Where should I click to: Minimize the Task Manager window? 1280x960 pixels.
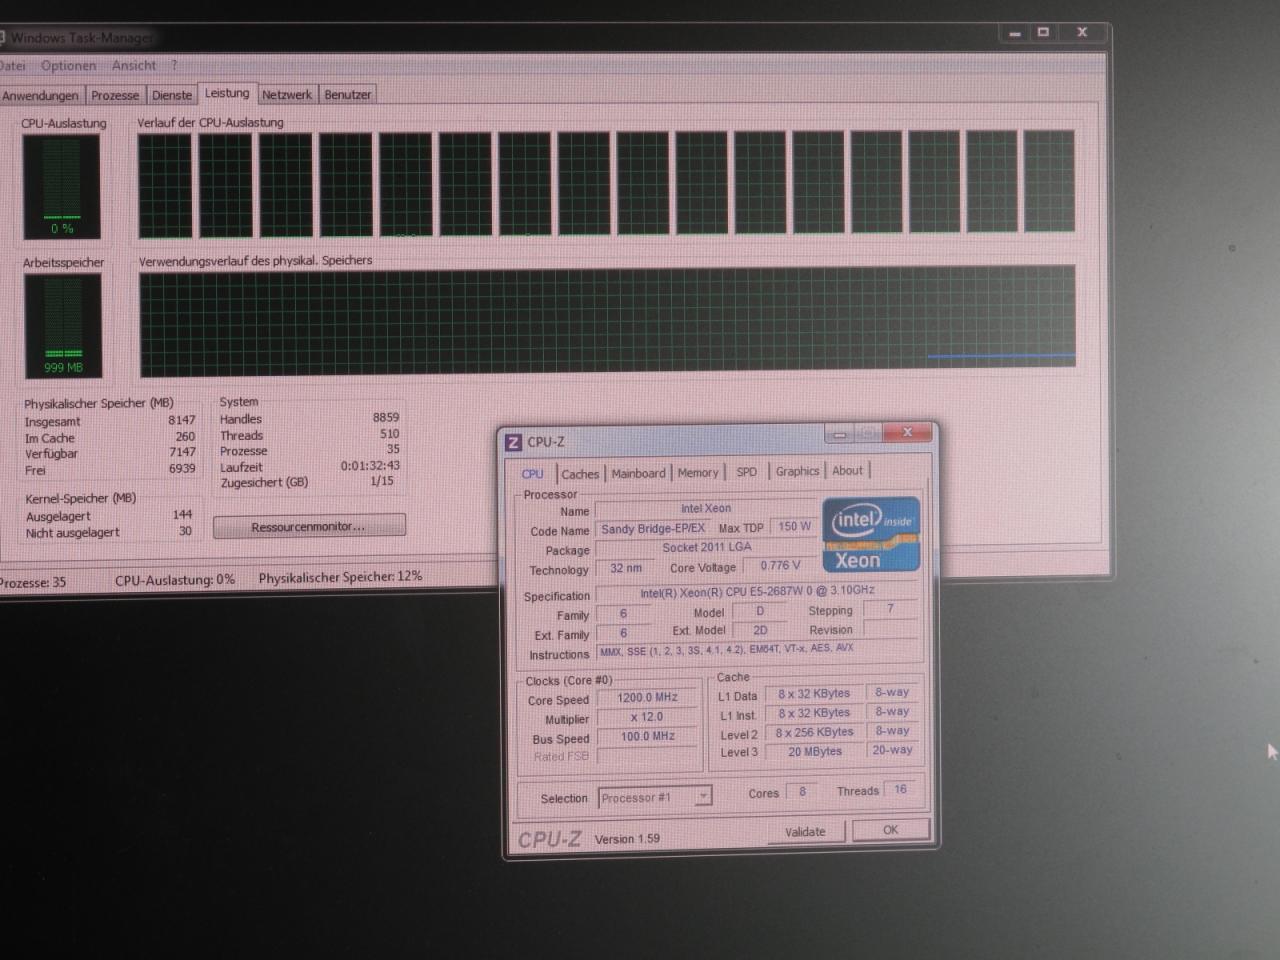point(1015,33)
